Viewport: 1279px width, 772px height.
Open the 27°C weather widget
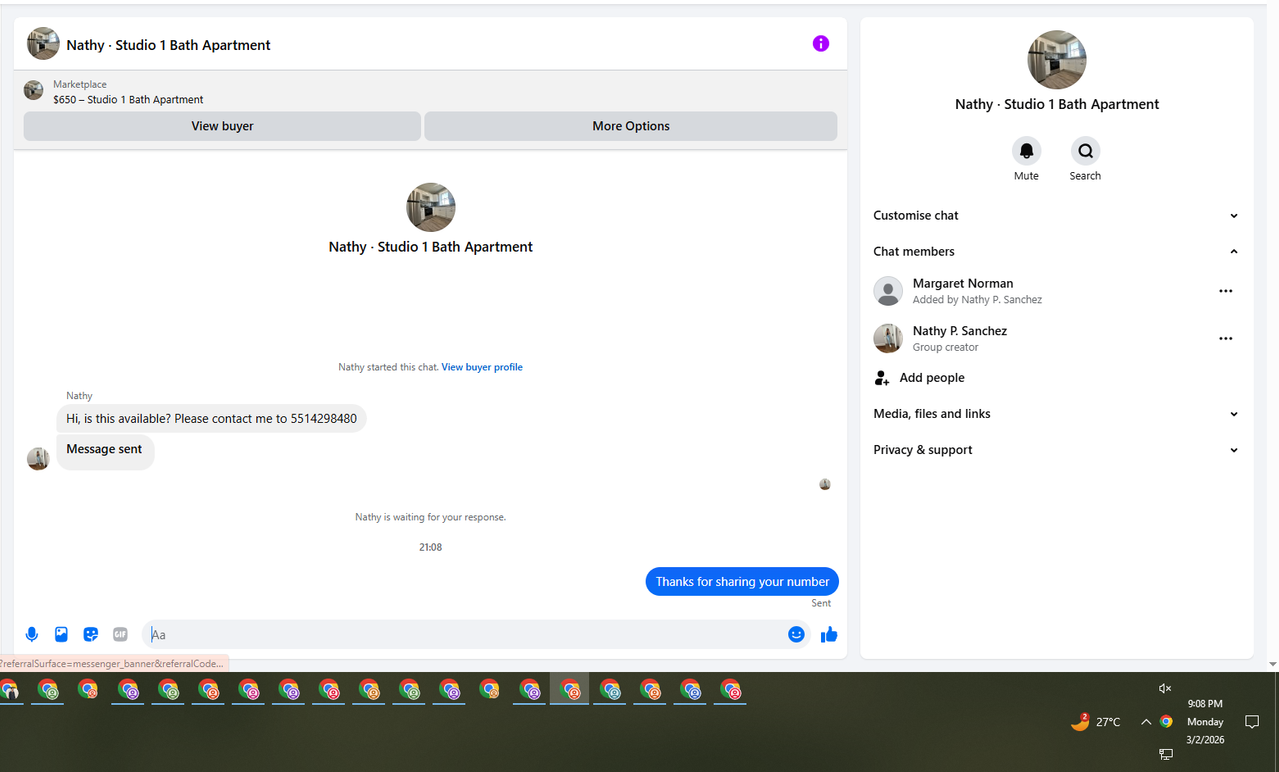pos(1096,721)
